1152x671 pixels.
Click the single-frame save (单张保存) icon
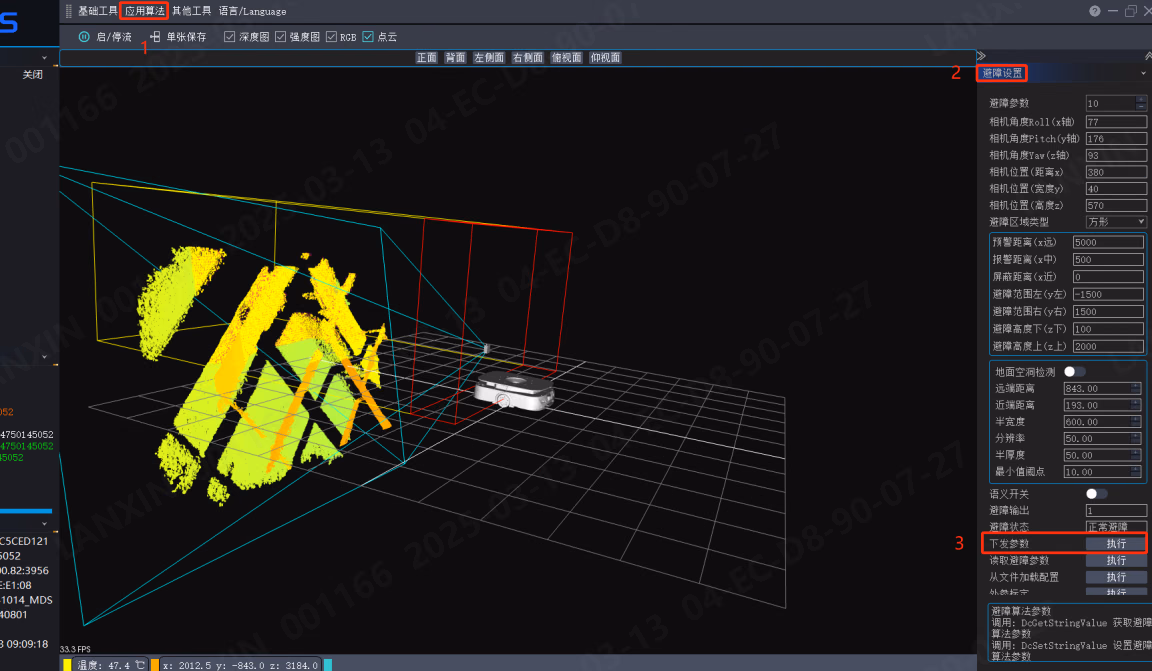(155, 37)
